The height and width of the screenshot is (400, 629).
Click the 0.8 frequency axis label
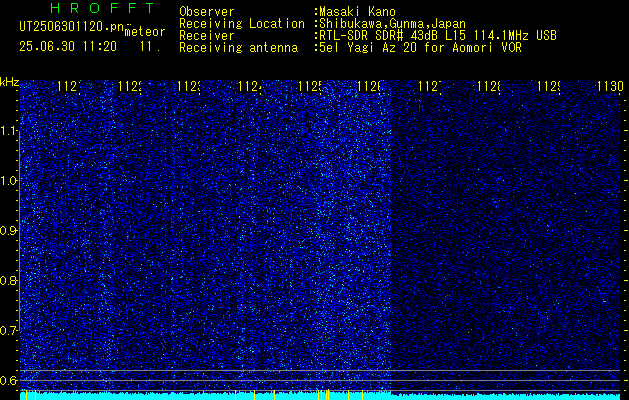point(8,280)
